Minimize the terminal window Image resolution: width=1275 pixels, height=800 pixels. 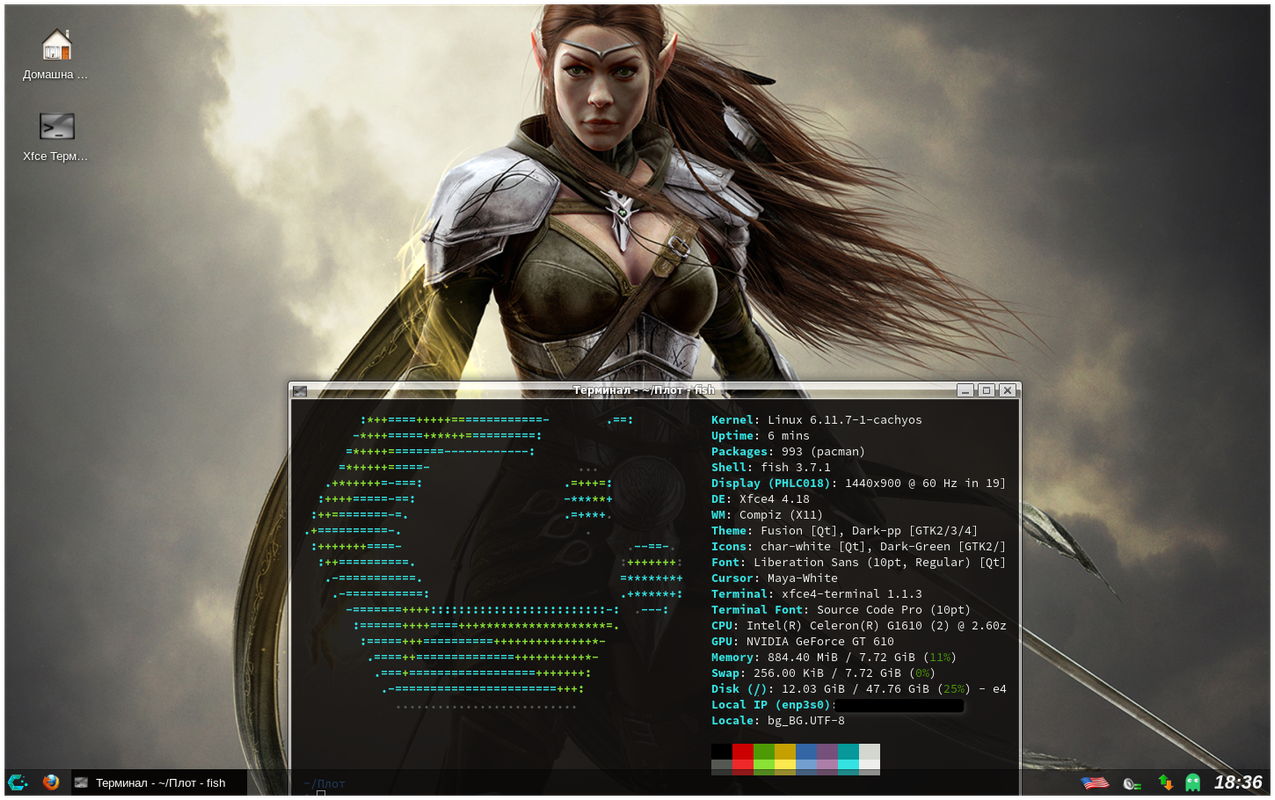click(964, 390)
